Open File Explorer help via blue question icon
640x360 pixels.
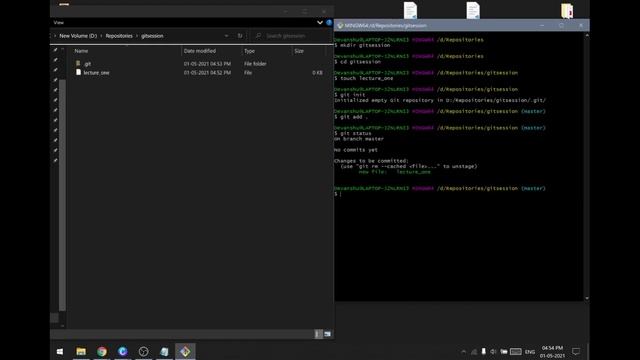click(x=329, y=22)
